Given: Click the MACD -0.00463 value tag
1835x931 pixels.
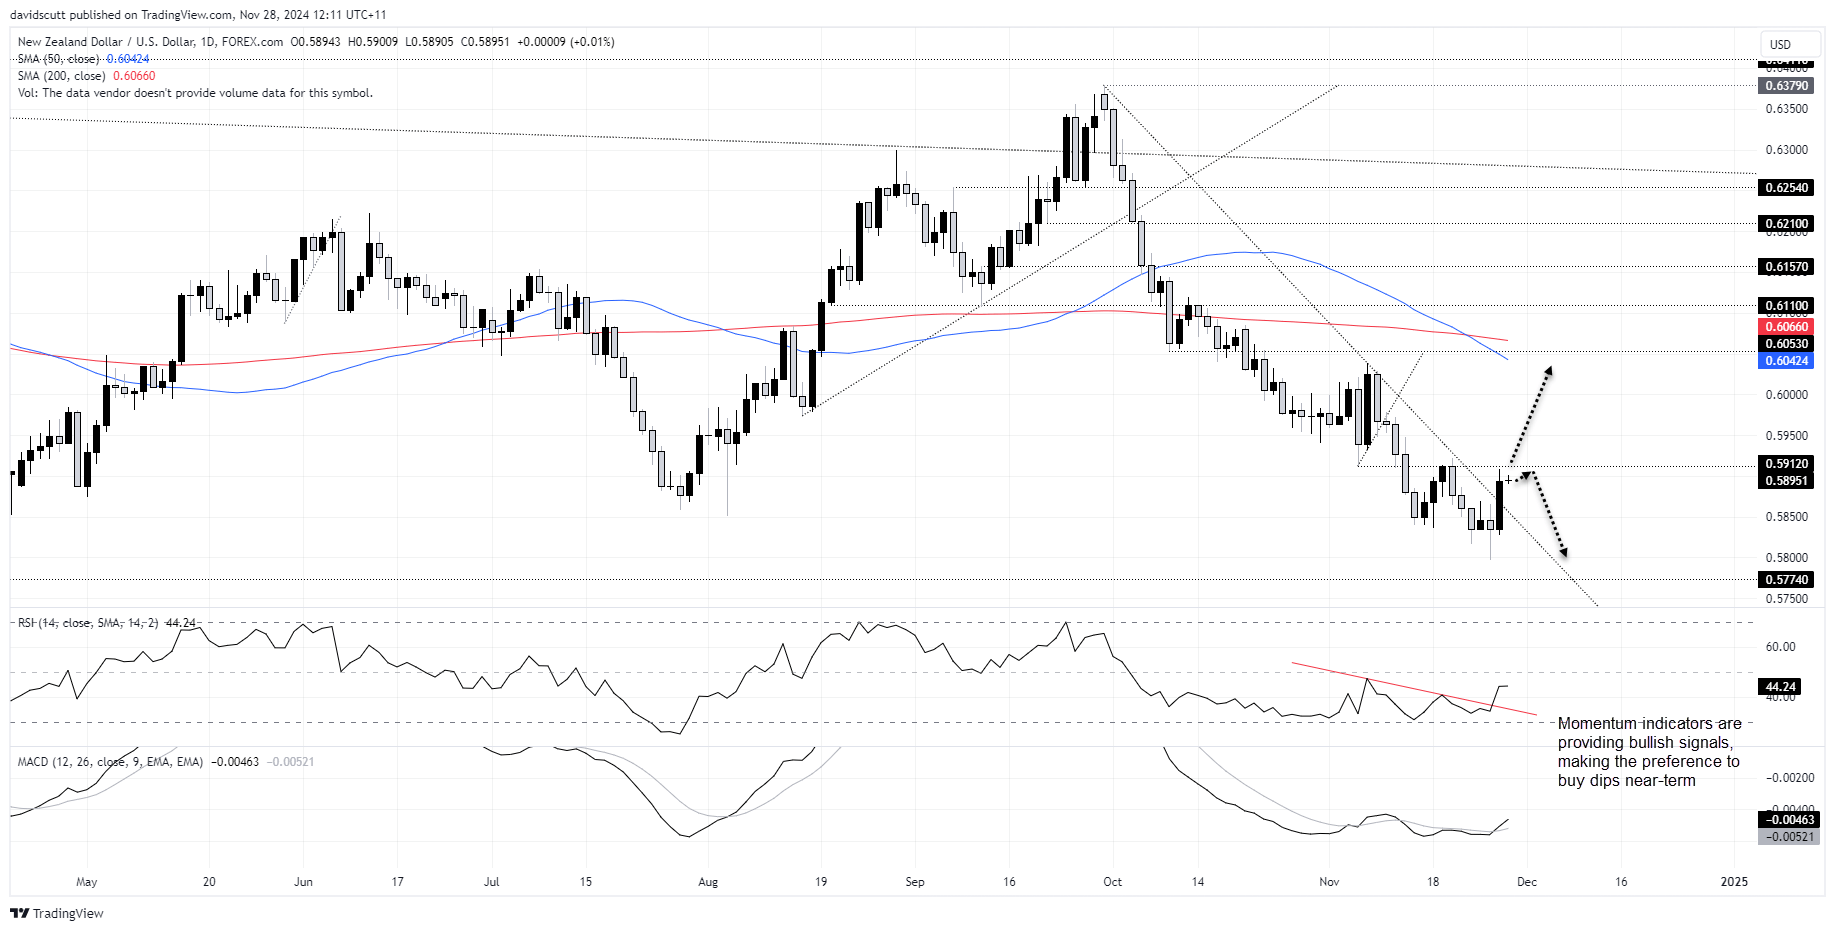Looking at the screenshot, I should point(1788,820).
